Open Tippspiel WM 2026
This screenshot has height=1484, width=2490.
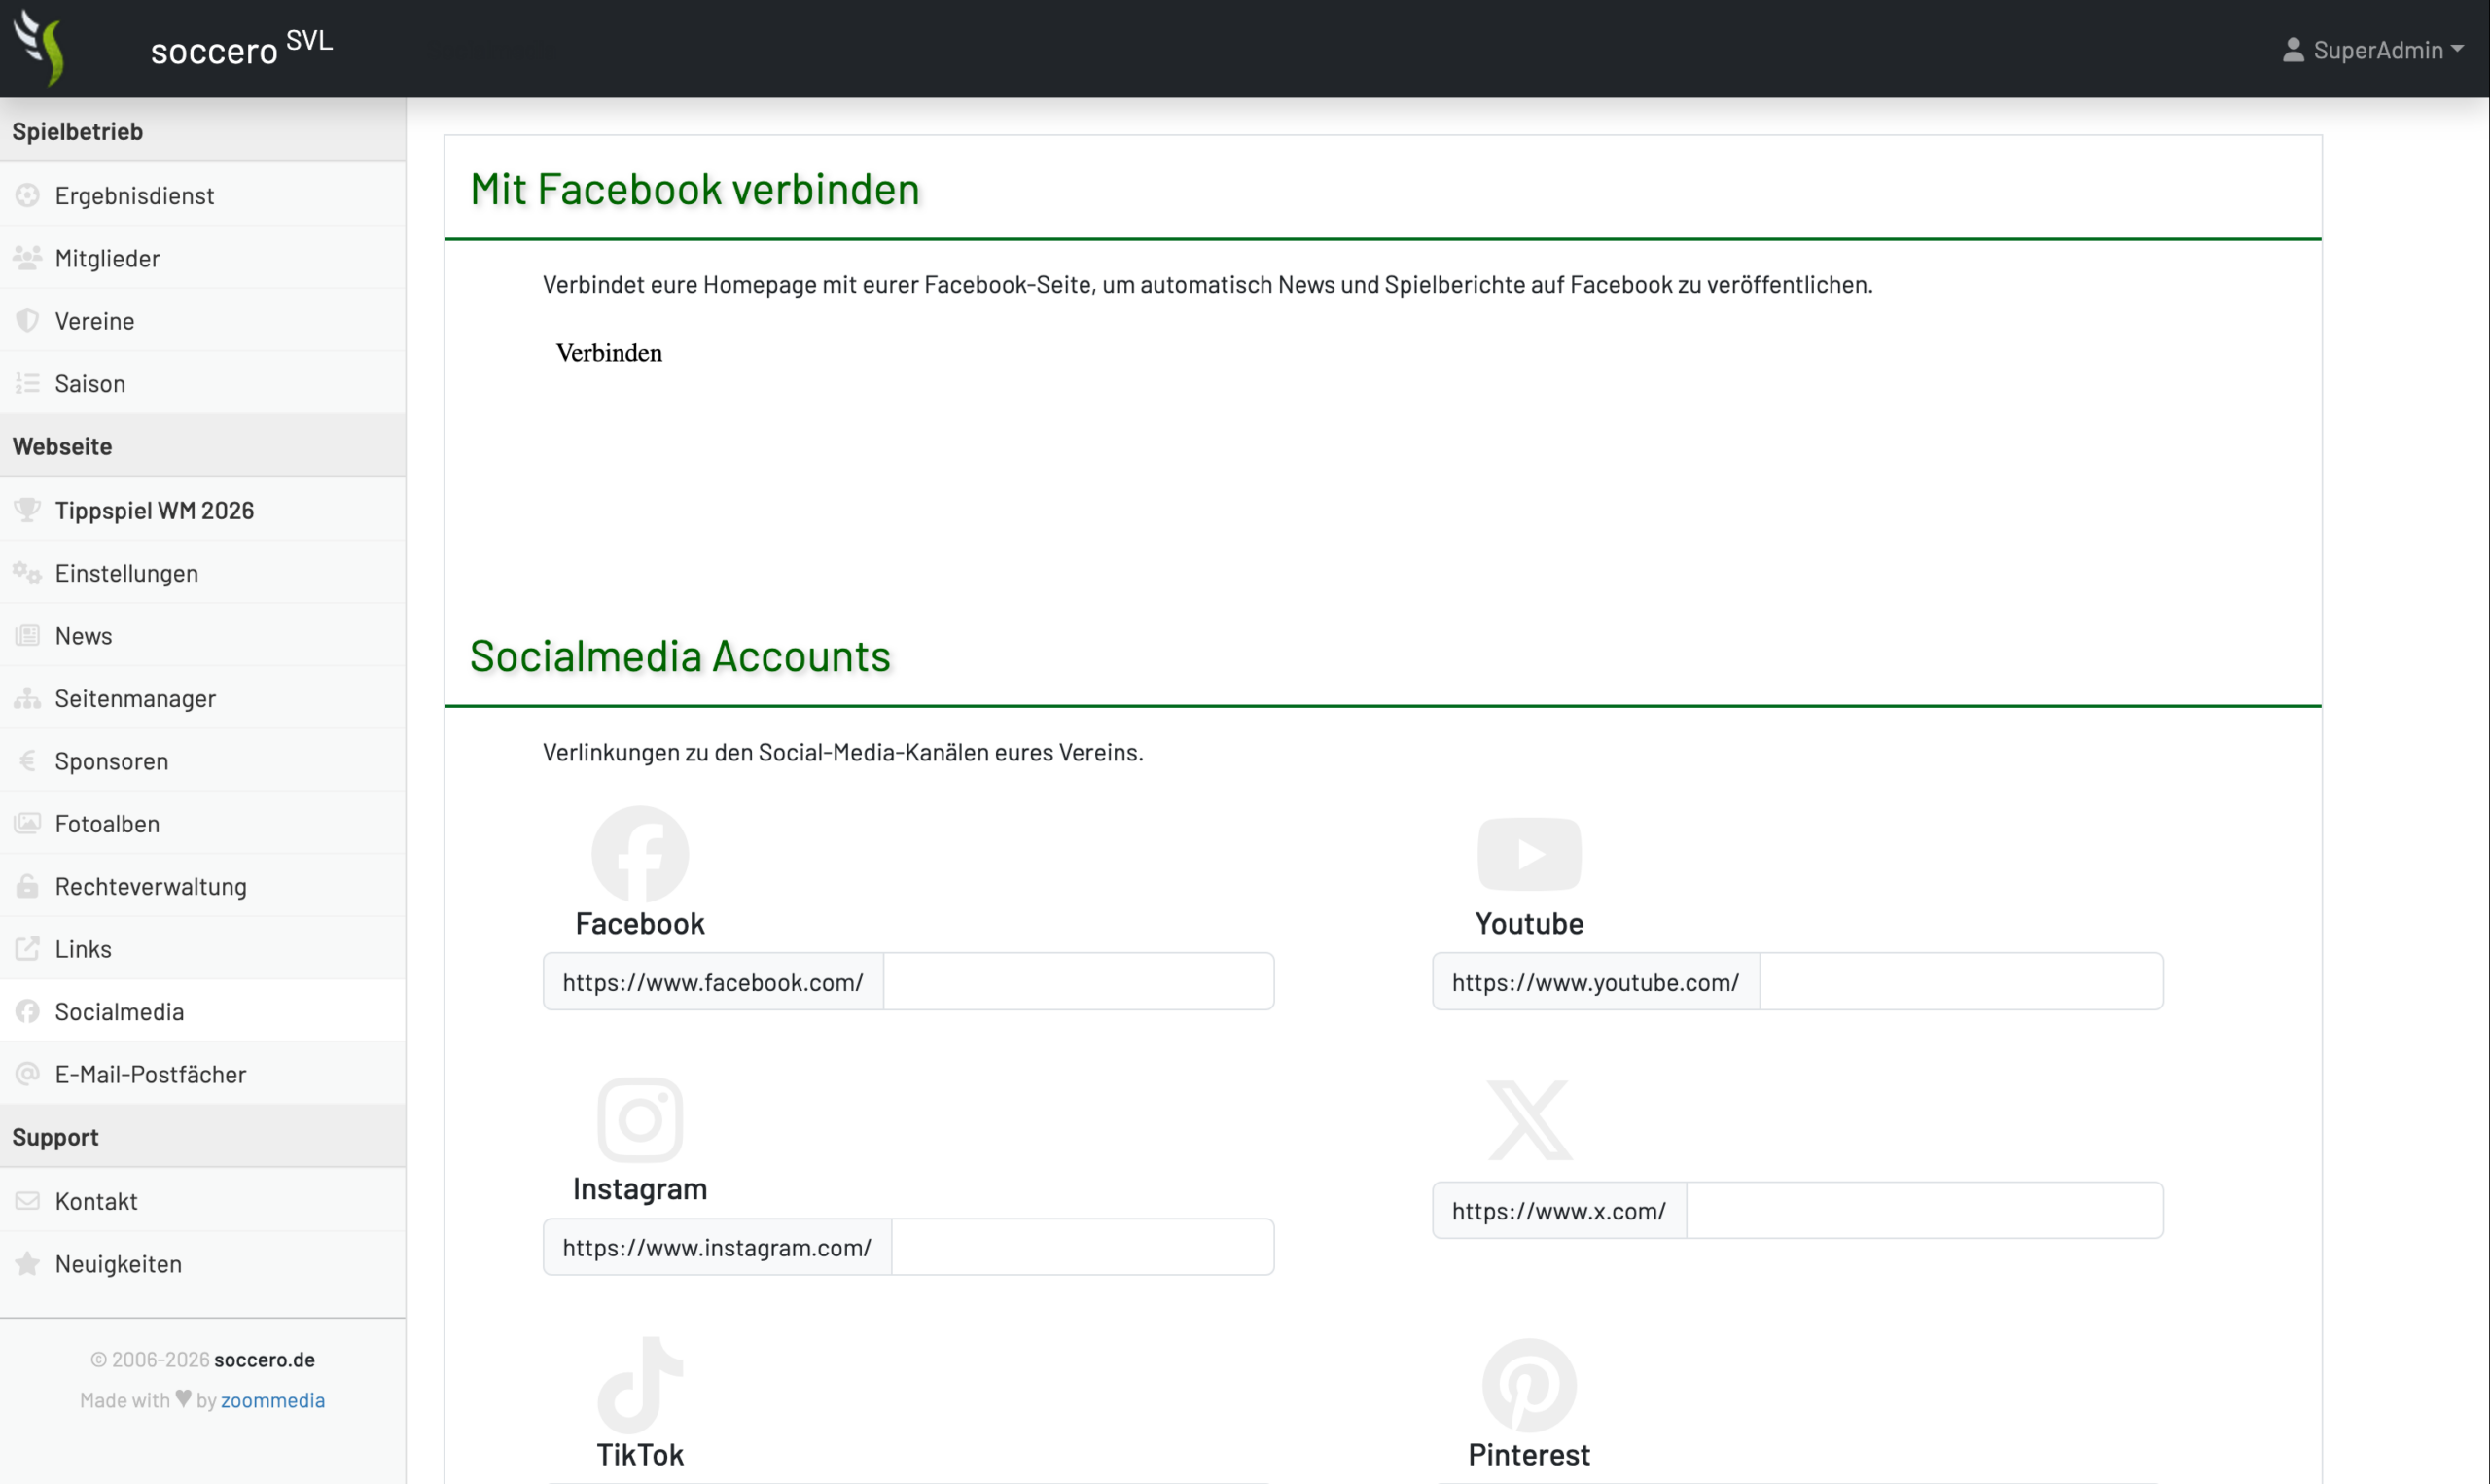(x=203, y=510)
